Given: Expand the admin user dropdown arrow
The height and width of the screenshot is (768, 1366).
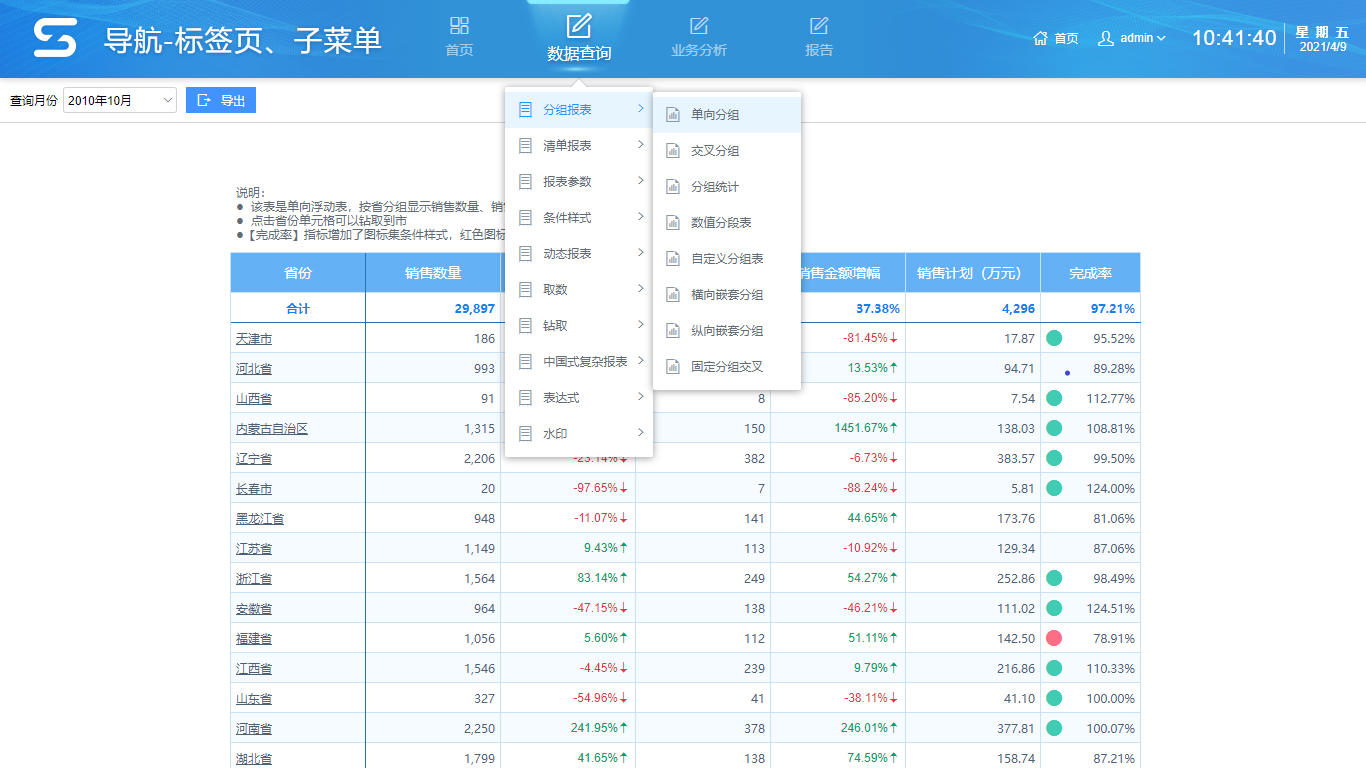Looking at the screenshot, I should coord(1161,38).
